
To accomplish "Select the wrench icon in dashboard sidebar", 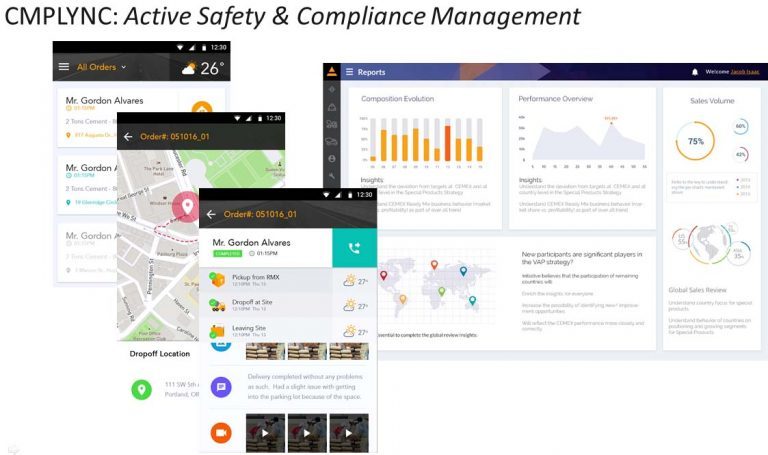I will pos(332,176).
